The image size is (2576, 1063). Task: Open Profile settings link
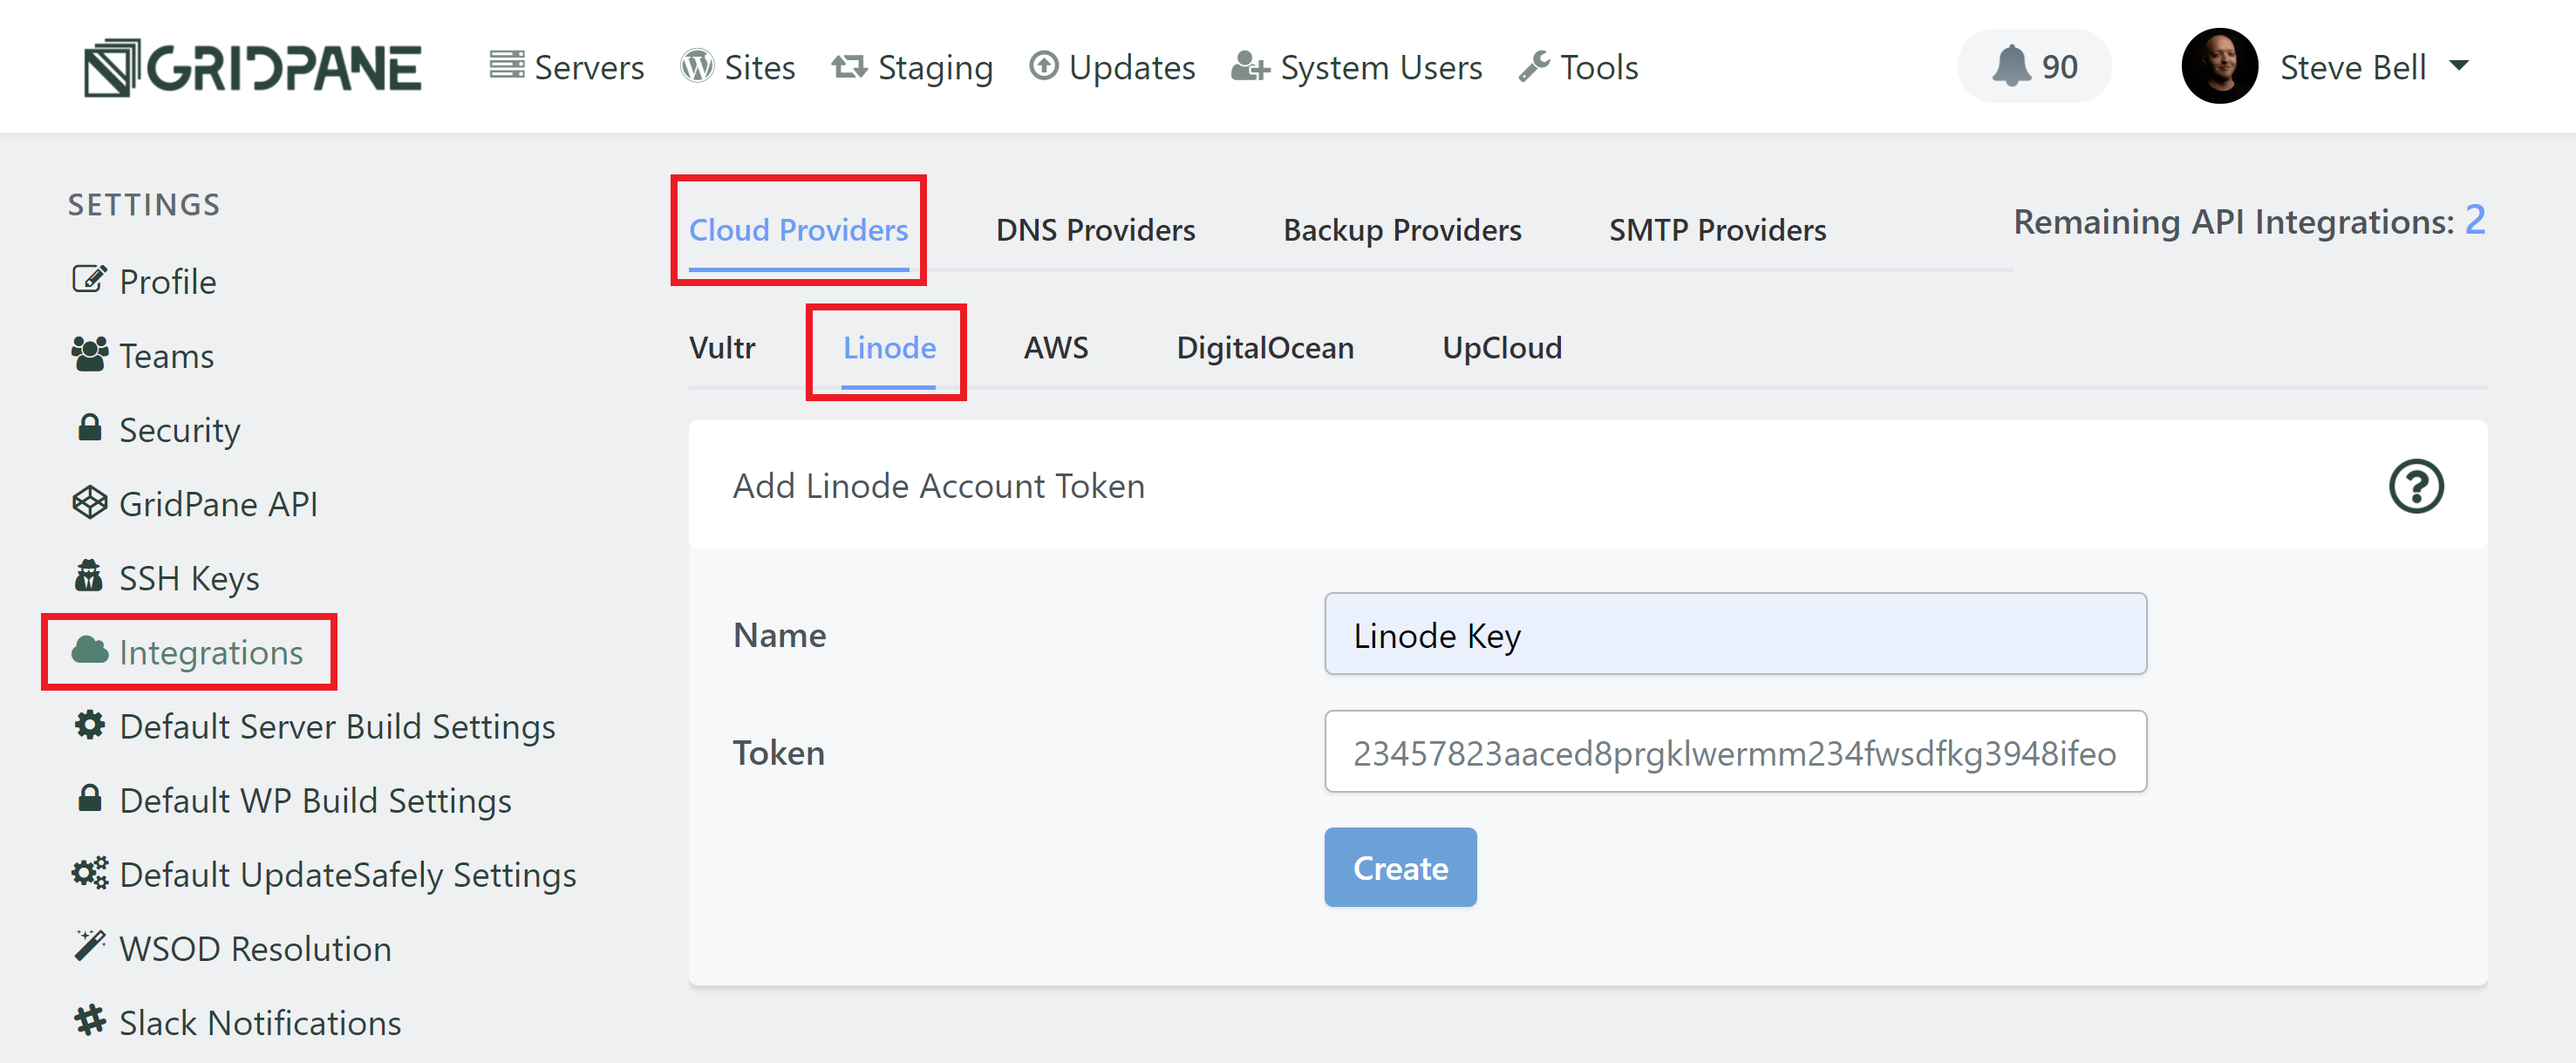(x=144, y=281)
